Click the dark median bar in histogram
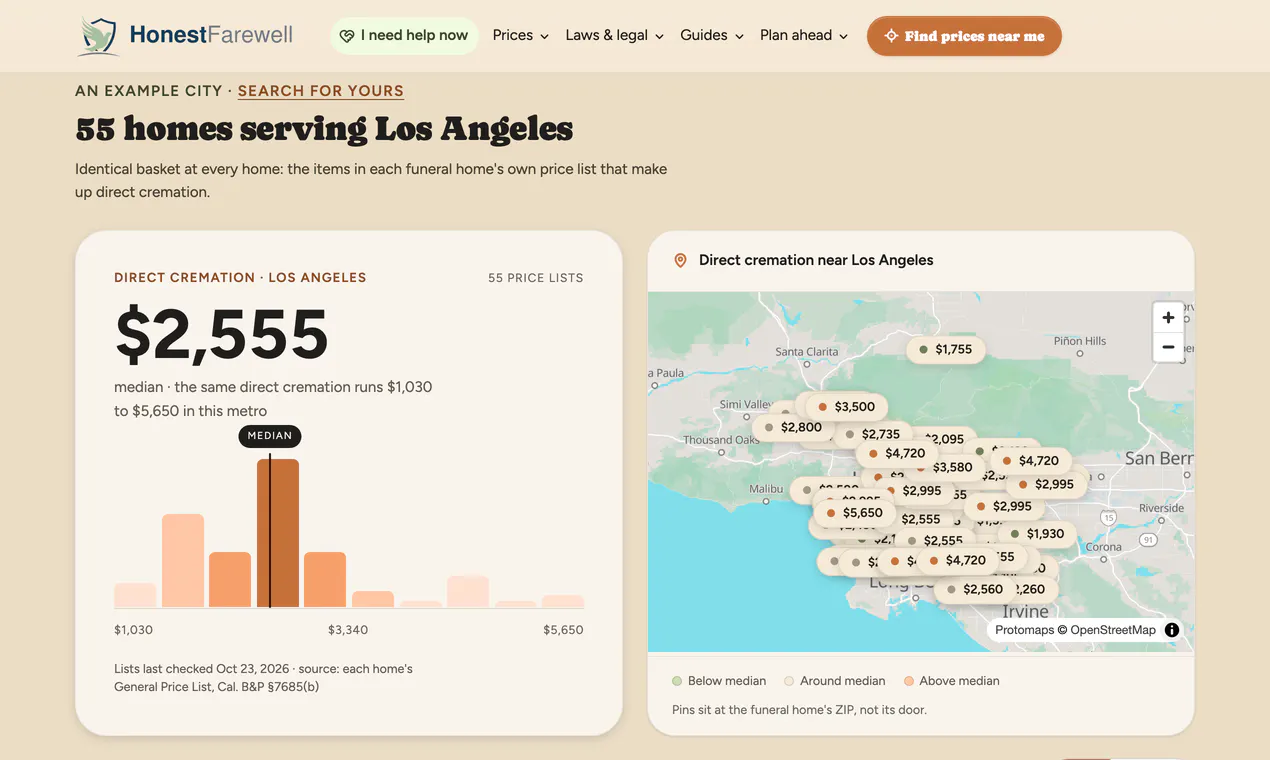 pos(278,533)
